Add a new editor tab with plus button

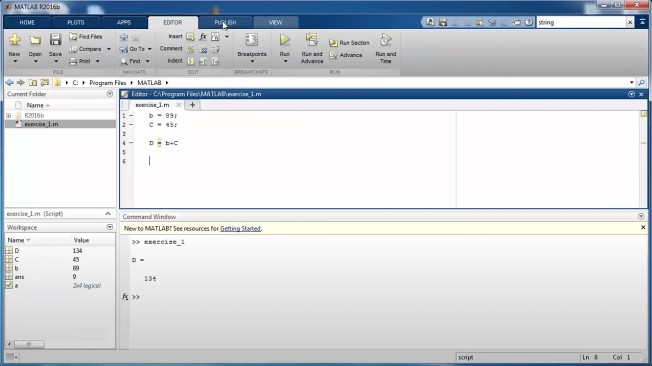192,105
